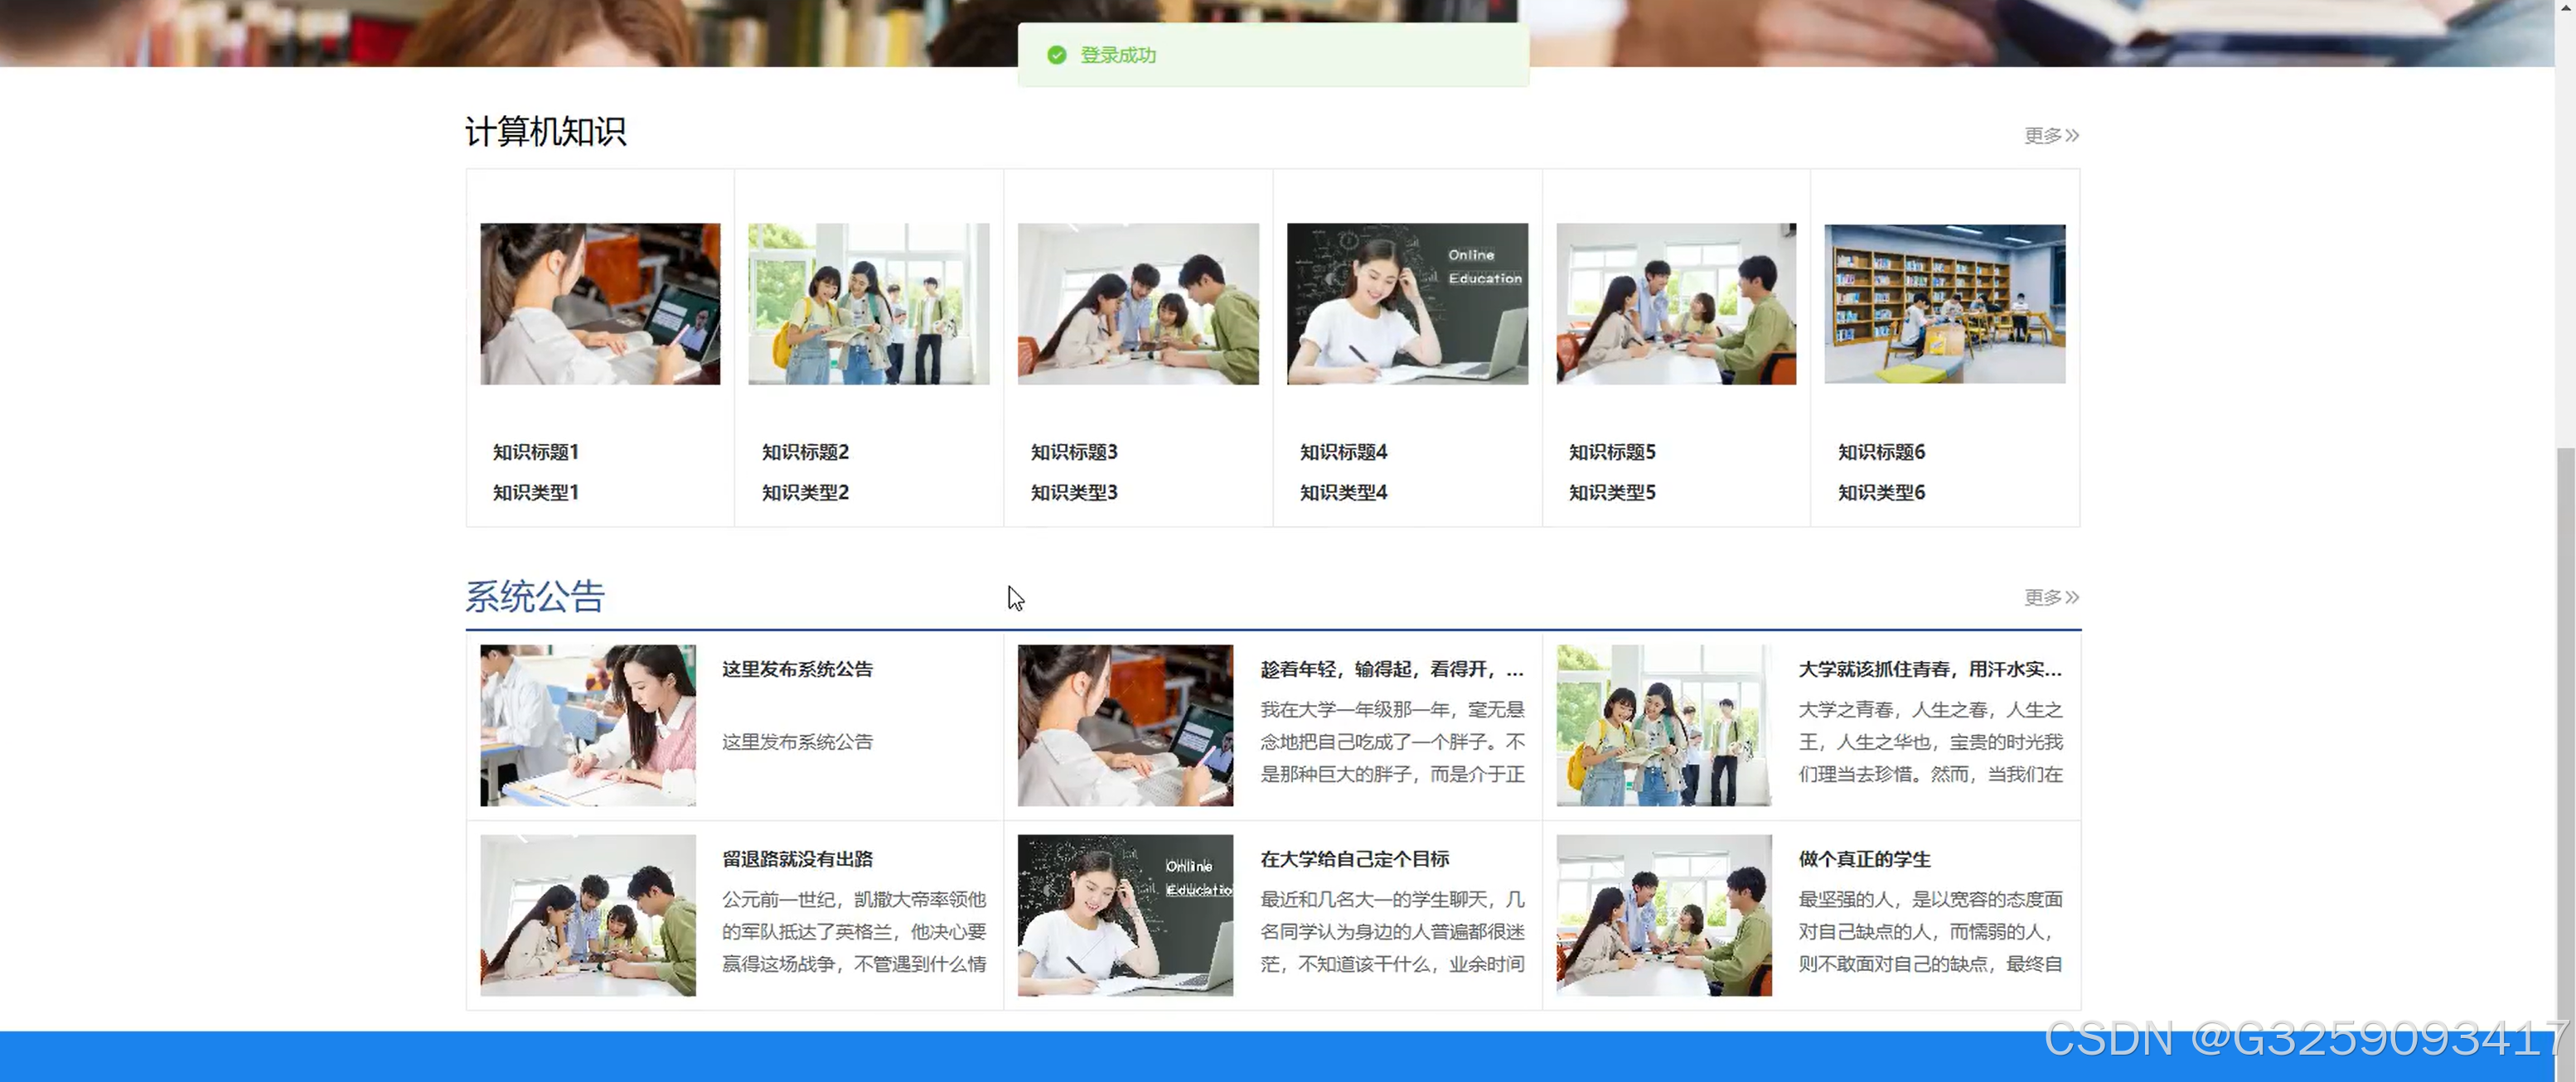Open thumbnail image of 知识标题3
The image size is (2576, 1082).
[x=1138, y=304]
